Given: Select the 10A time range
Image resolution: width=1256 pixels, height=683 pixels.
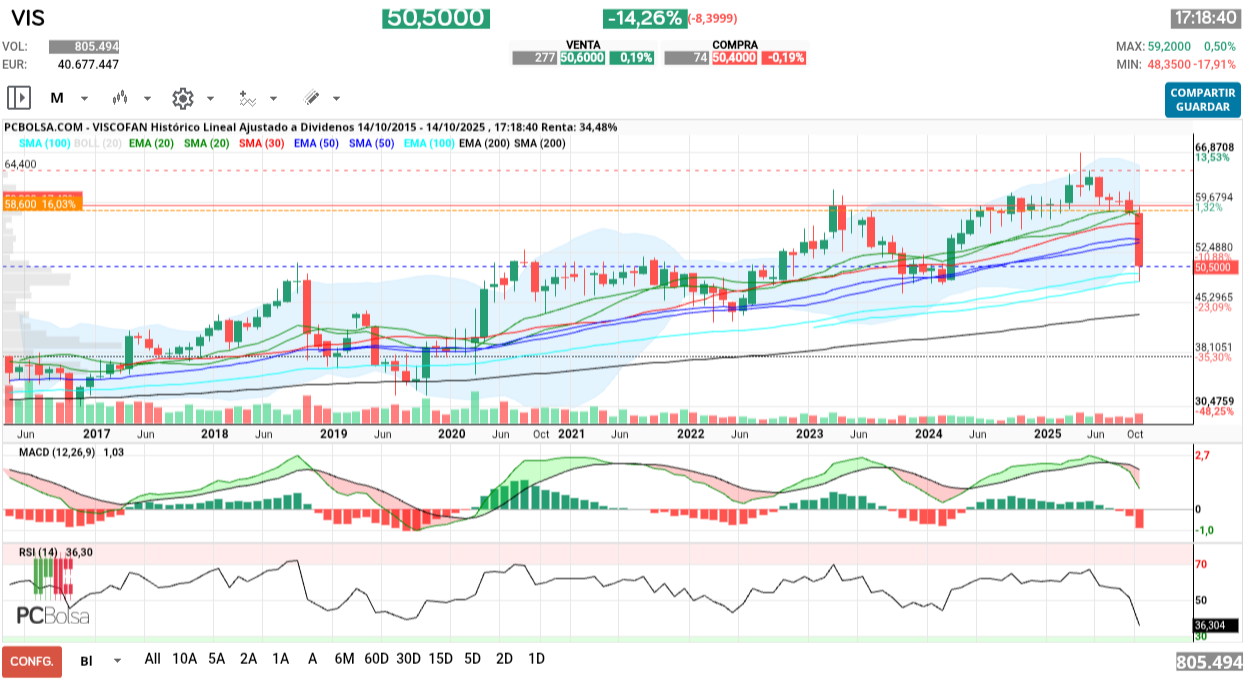Looking at the screenshot, I should pos(184,659).
